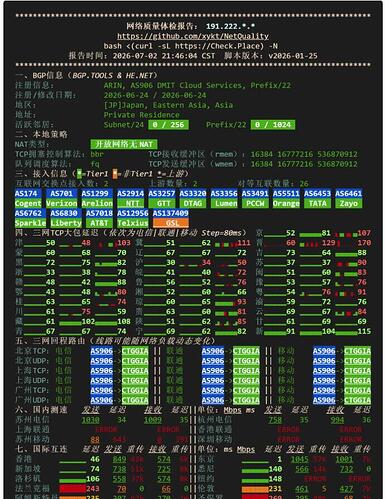This screenshot has width=385, height=499.
Task: Click the AS3320 badge
Action: [x=193, y=194]
